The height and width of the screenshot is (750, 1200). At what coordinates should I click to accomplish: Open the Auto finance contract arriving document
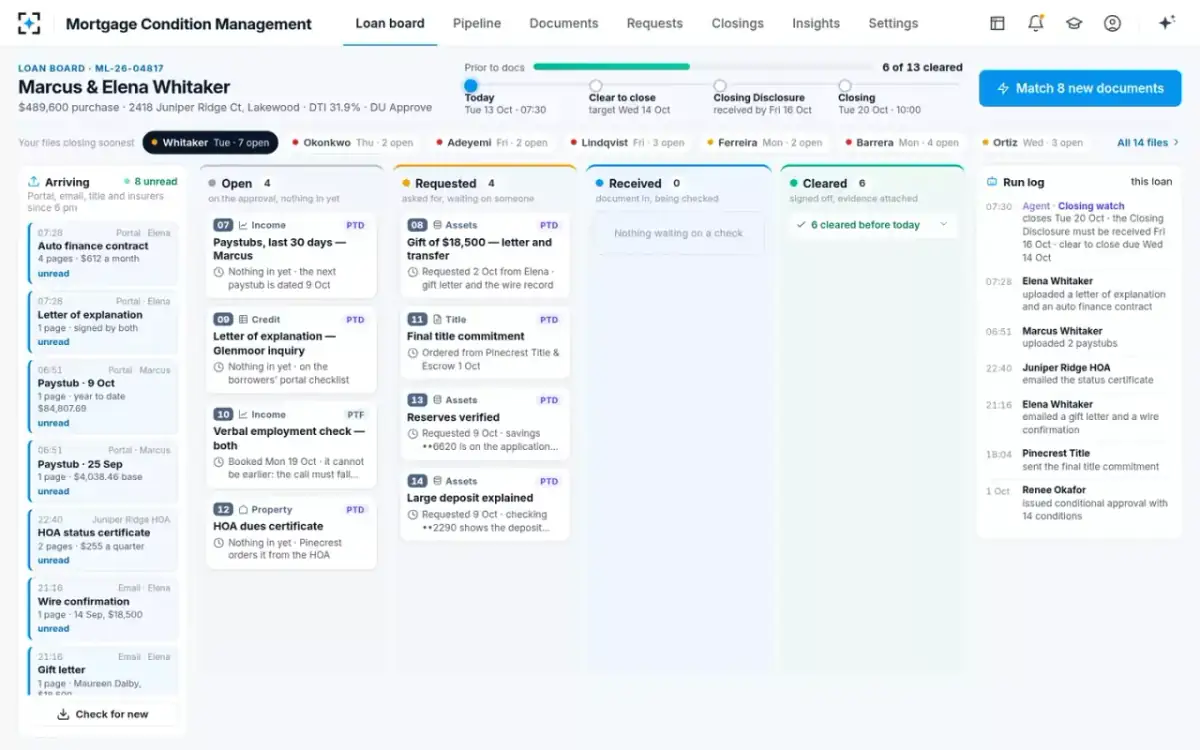103,254
